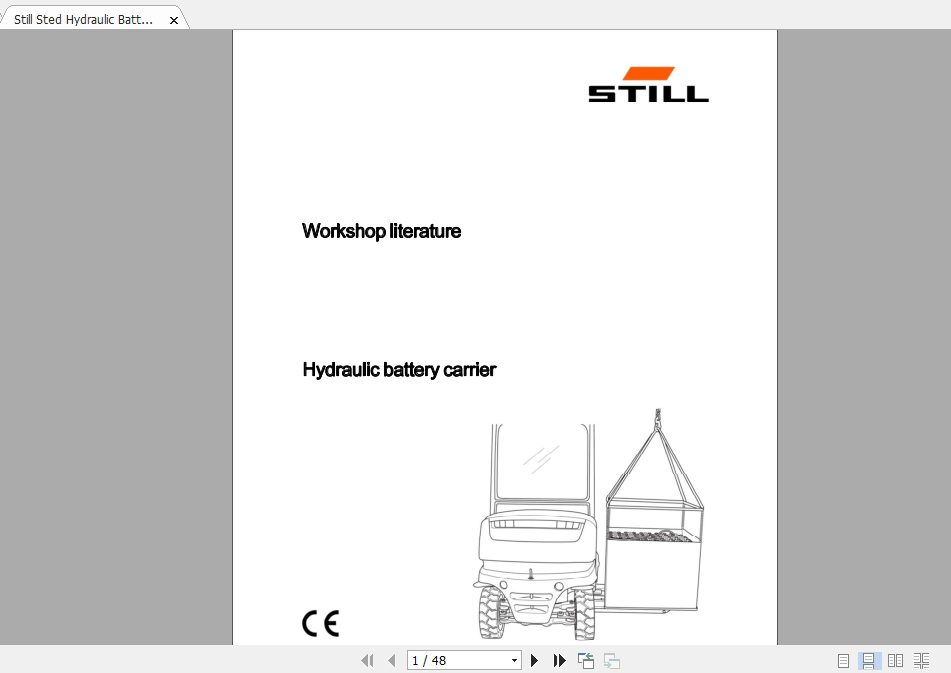Jump to the last page
Screen dimensions: 951x673
559,660
